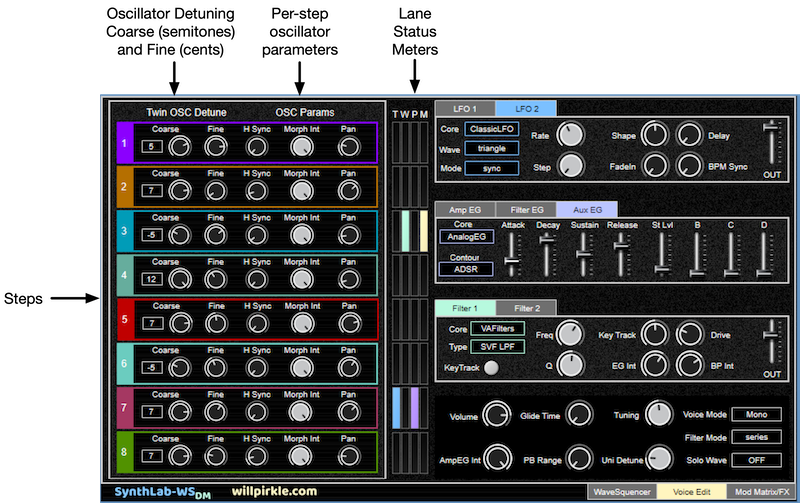This screenshot has height=503, width=800.
Task: Open the Solo Wave OFF dropdown
Action: pos(757,460)
